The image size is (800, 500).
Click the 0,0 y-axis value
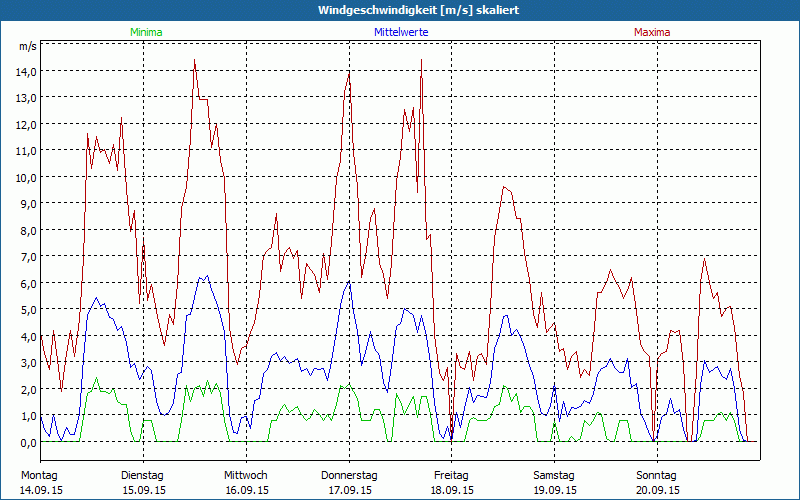[30, 443]
